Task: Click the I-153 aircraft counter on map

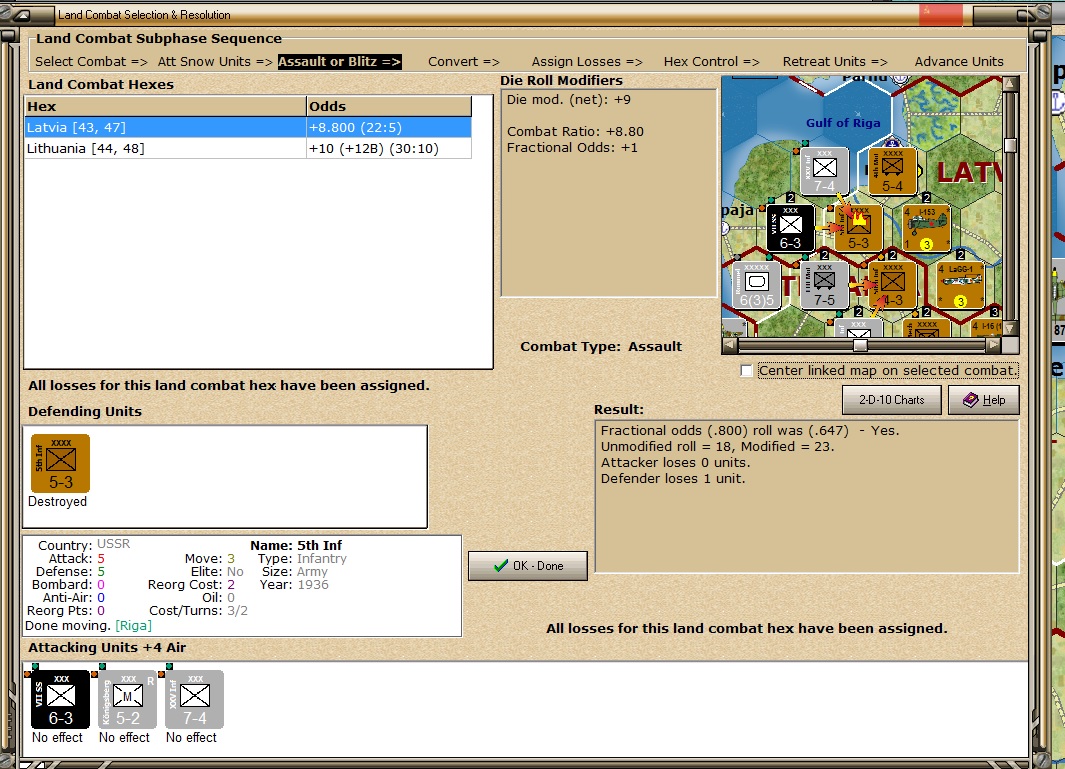Action: click(x=926, y=228)
